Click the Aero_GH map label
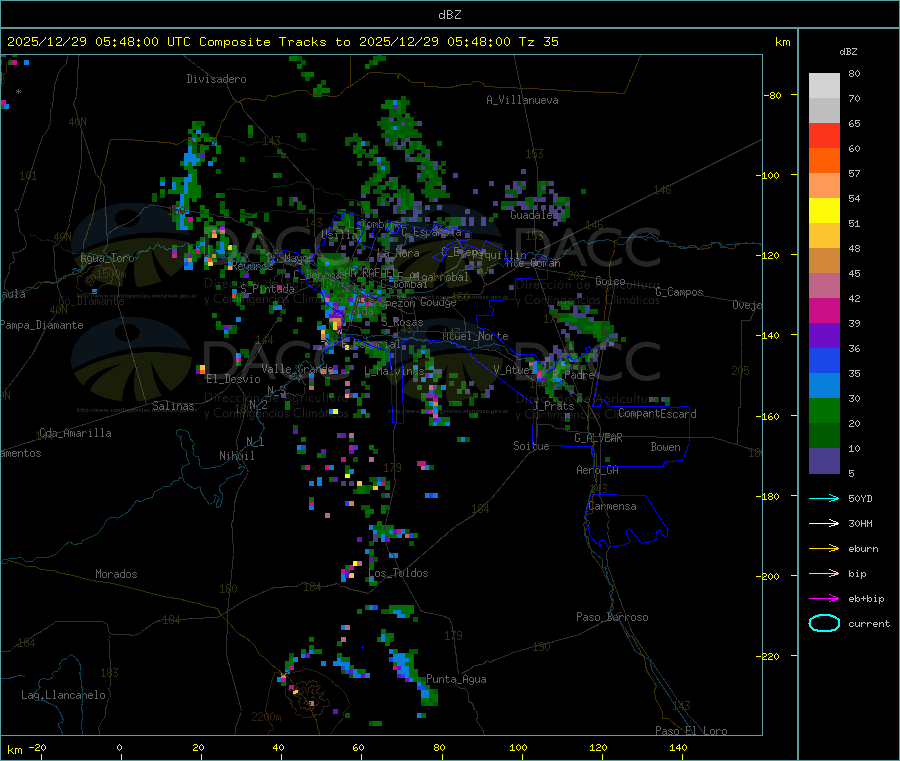The width and height of the screenshot is (900, 761). click(x=597, y=470)
